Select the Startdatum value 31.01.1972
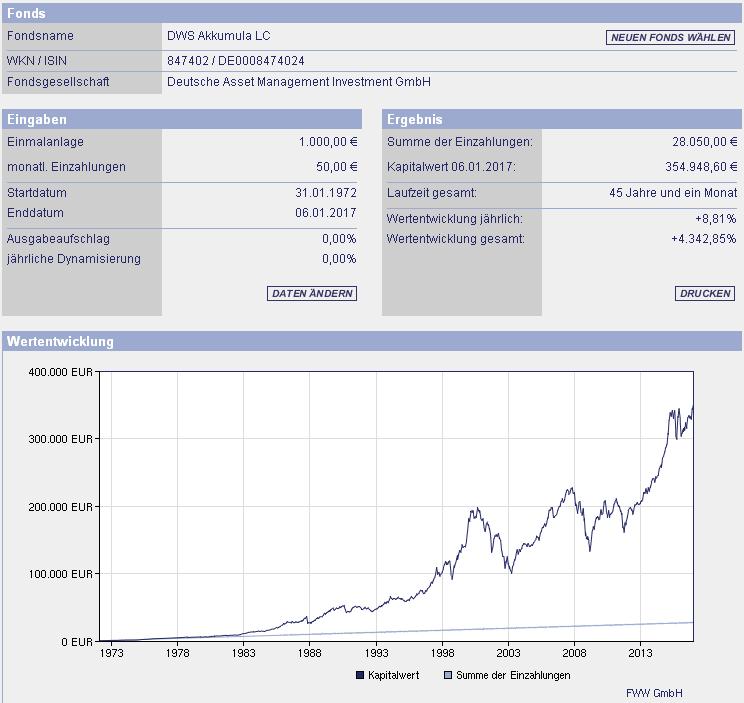The width and height of the screenshot is (744, 703). [326, 193]
